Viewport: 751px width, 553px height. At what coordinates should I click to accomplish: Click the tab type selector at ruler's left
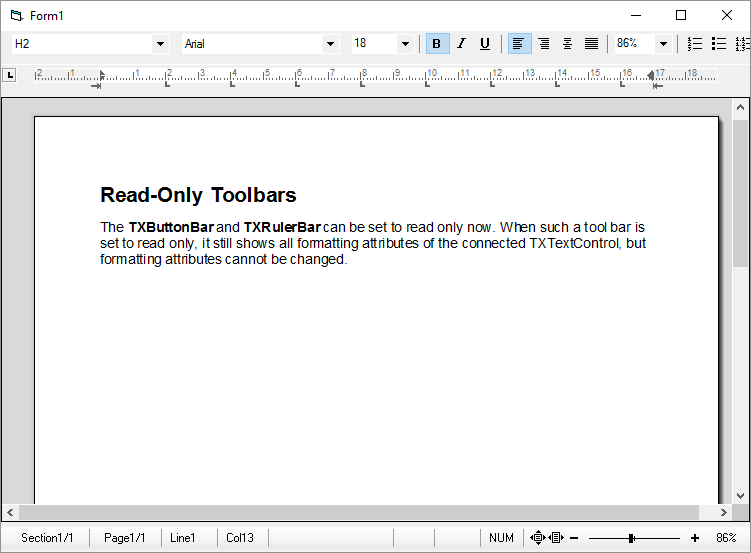coord(10,75)
